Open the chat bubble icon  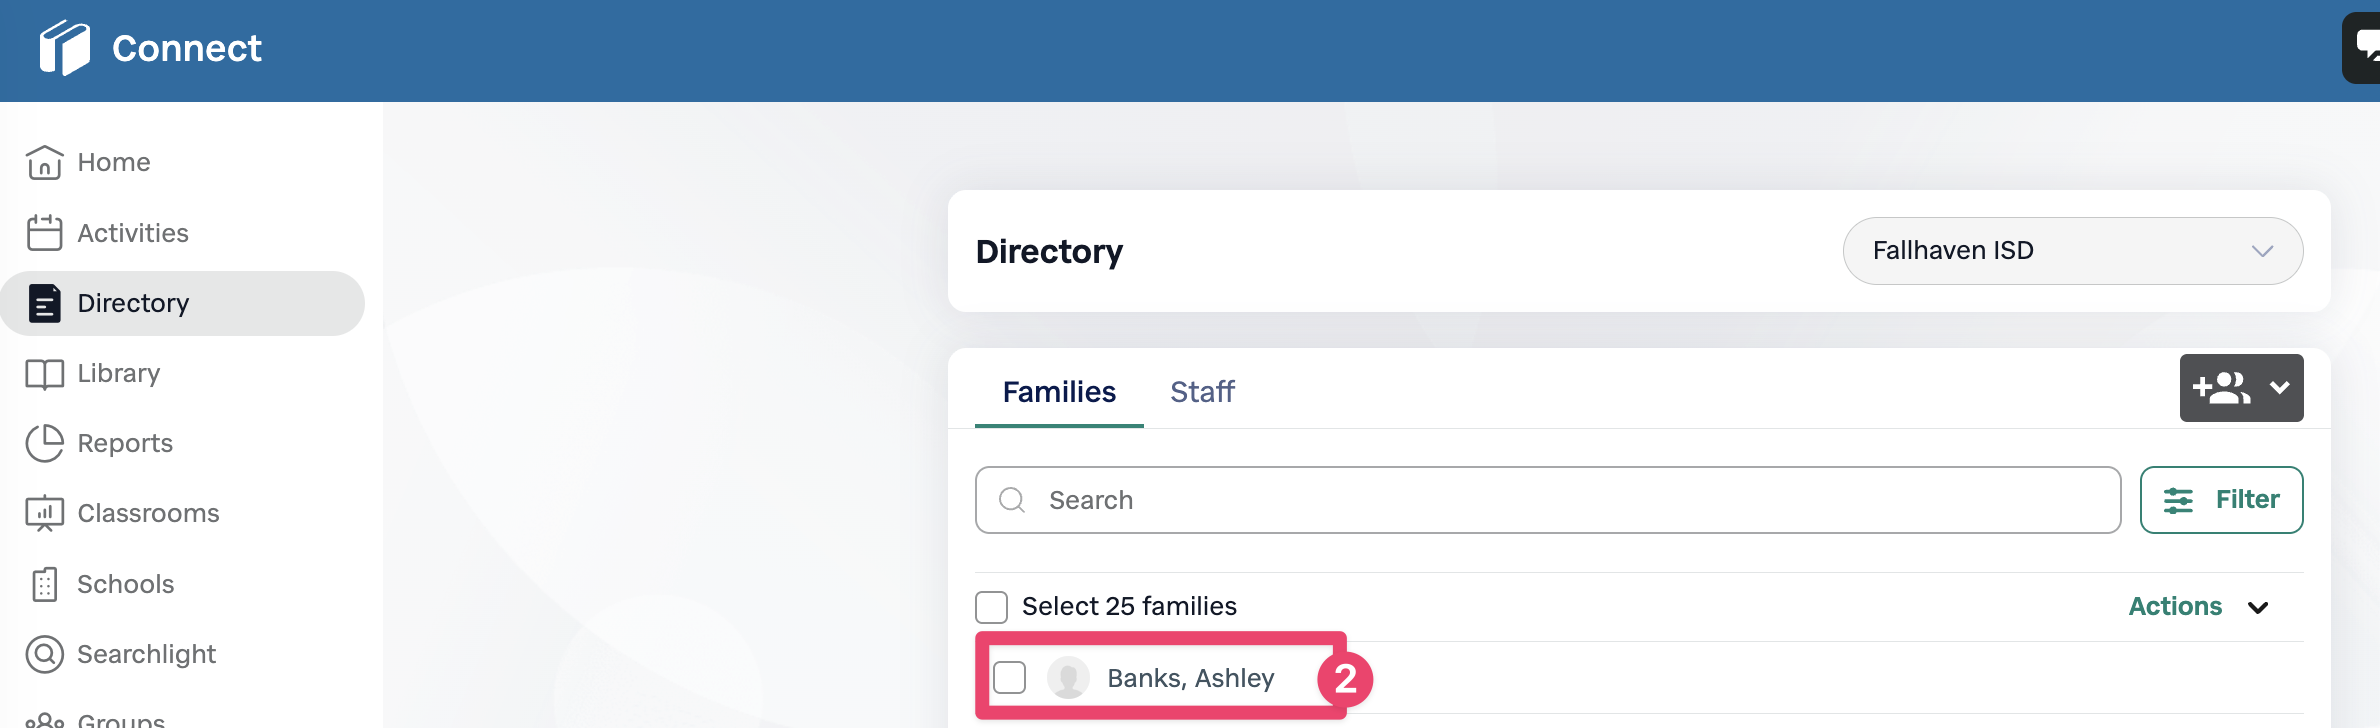pyautogui.click(x=2366, y=46)
